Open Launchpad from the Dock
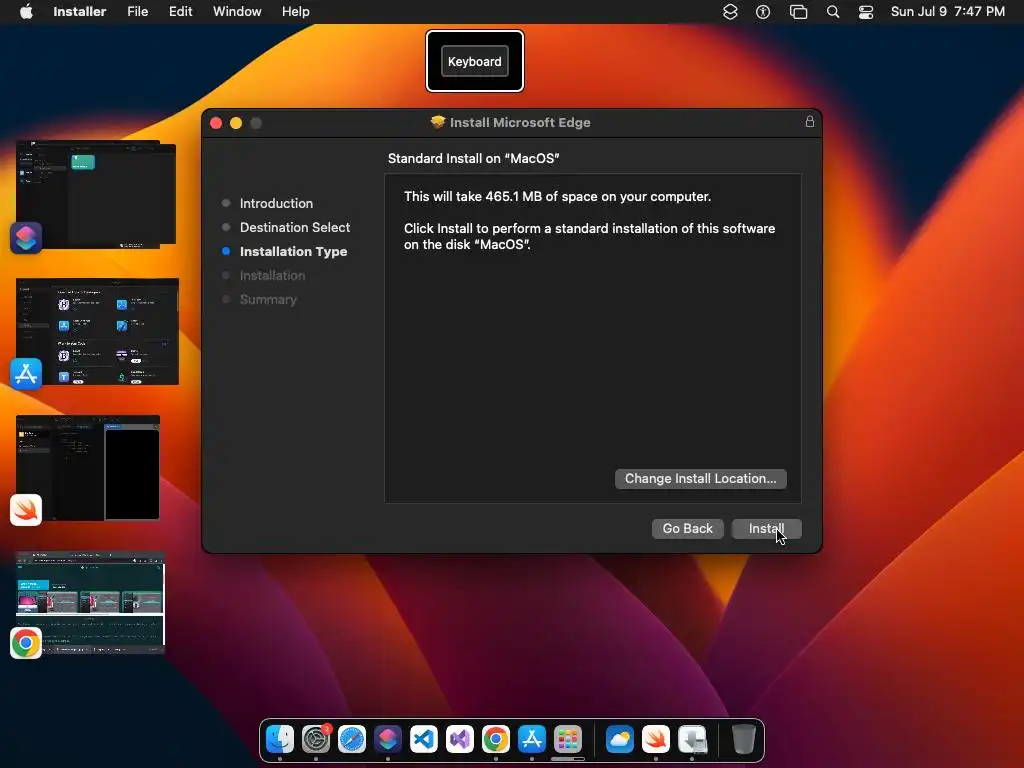1024x768 pixels. [x=568, y=739]
